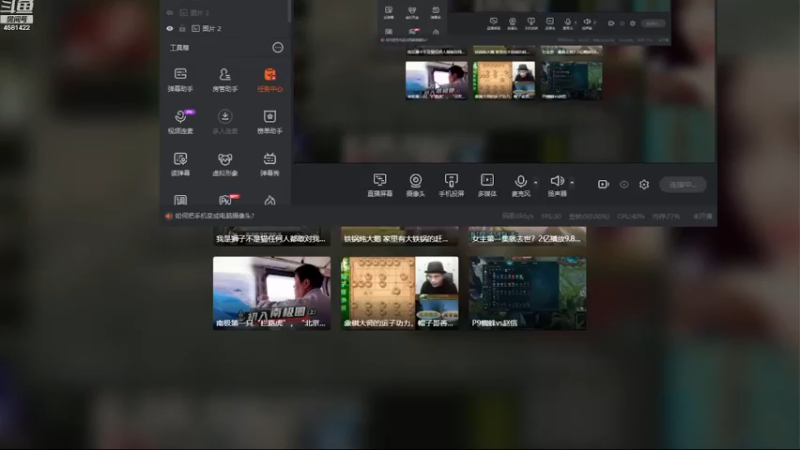
Task: Click the flame icon in bottom toolbox row
Action: (270, 200)
